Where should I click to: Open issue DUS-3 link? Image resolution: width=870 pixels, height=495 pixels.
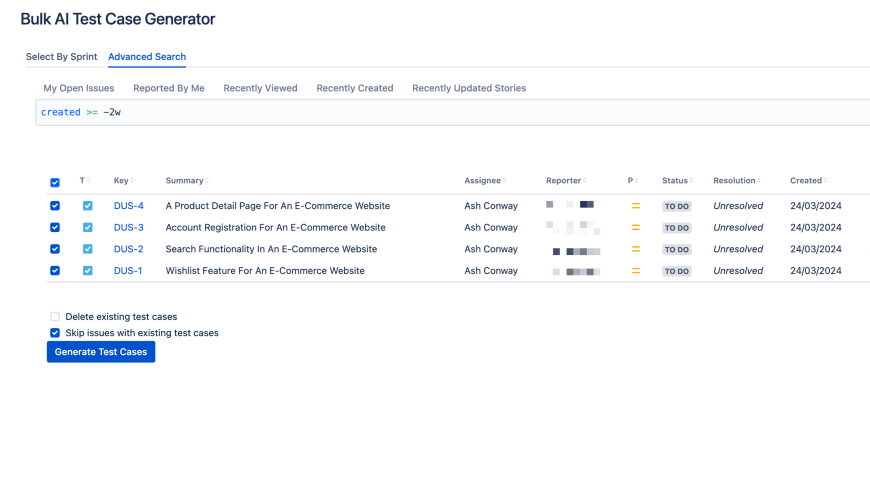click(129, 228)
